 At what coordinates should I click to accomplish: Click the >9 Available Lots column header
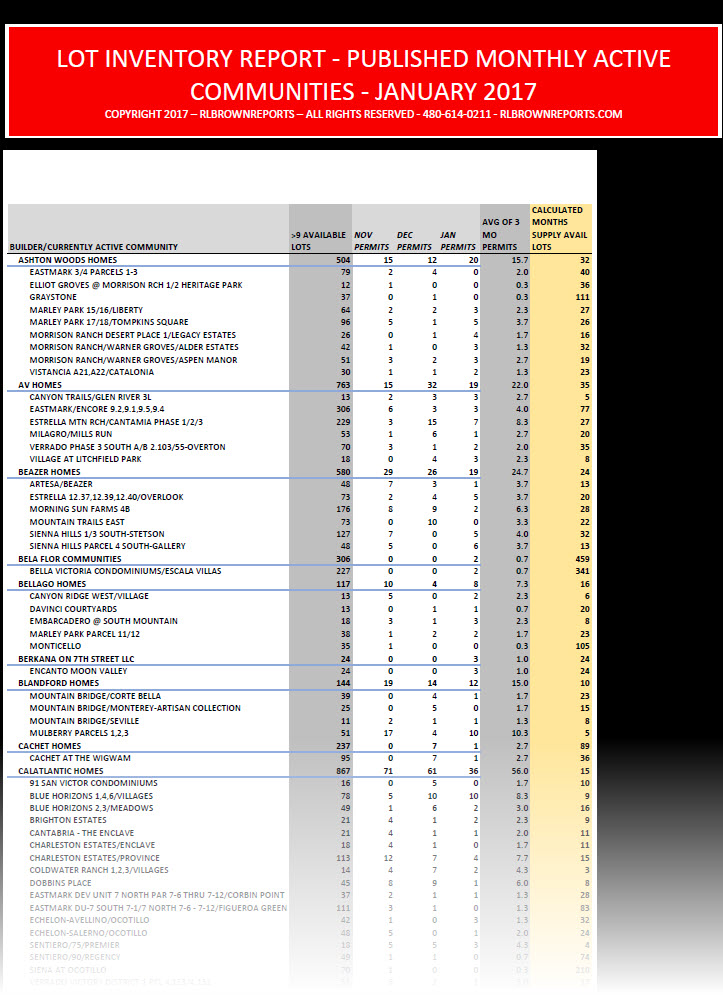click(x=318, y=240)
